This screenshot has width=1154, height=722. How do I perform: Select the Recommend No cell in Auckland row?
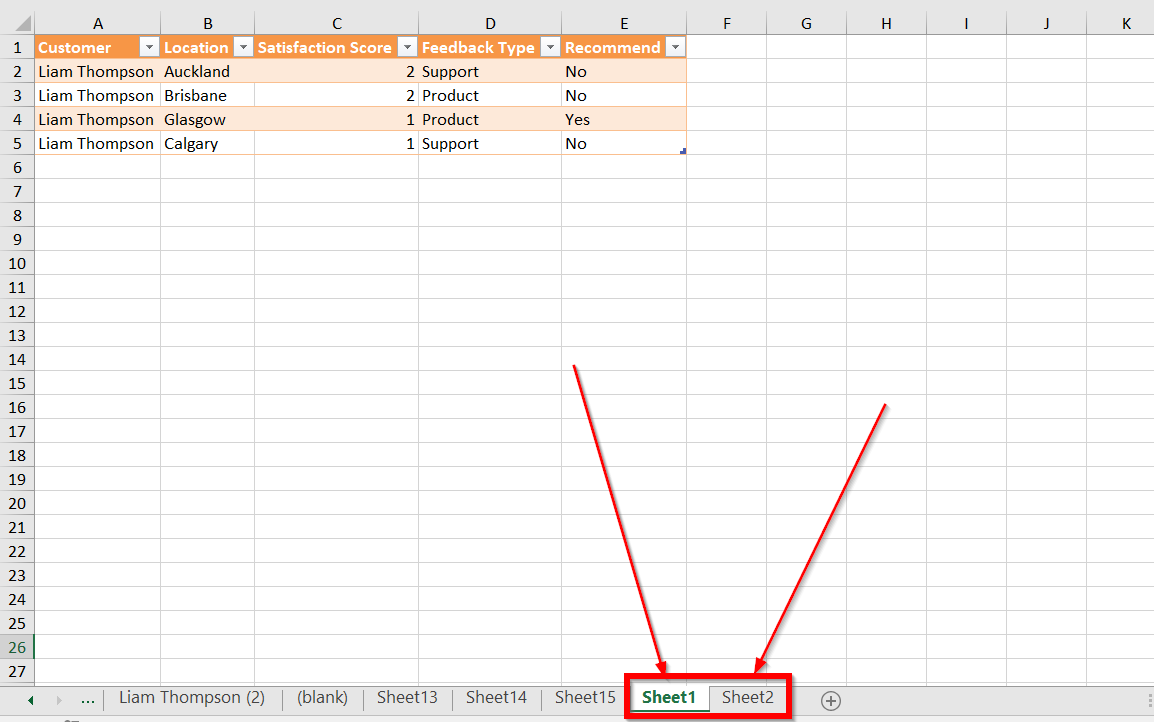click(x=624, y=71)
